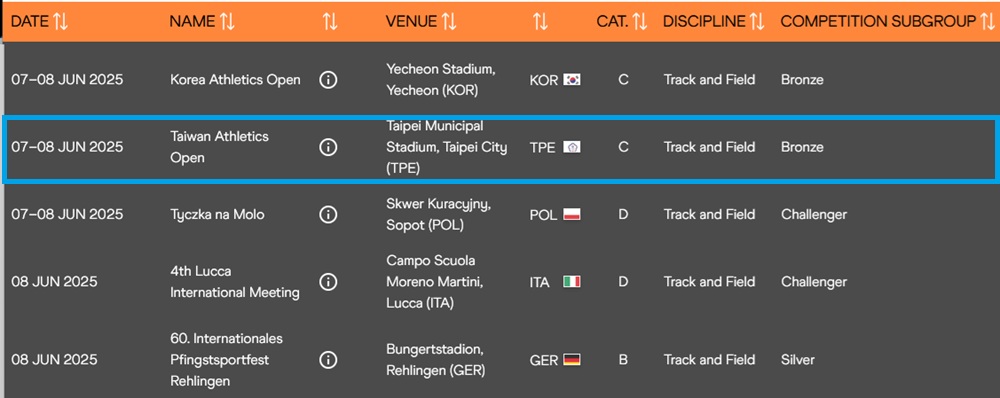Click the Poland flag icon
Viewport: 1000px width, 398px height.
[x=571, y=214]
